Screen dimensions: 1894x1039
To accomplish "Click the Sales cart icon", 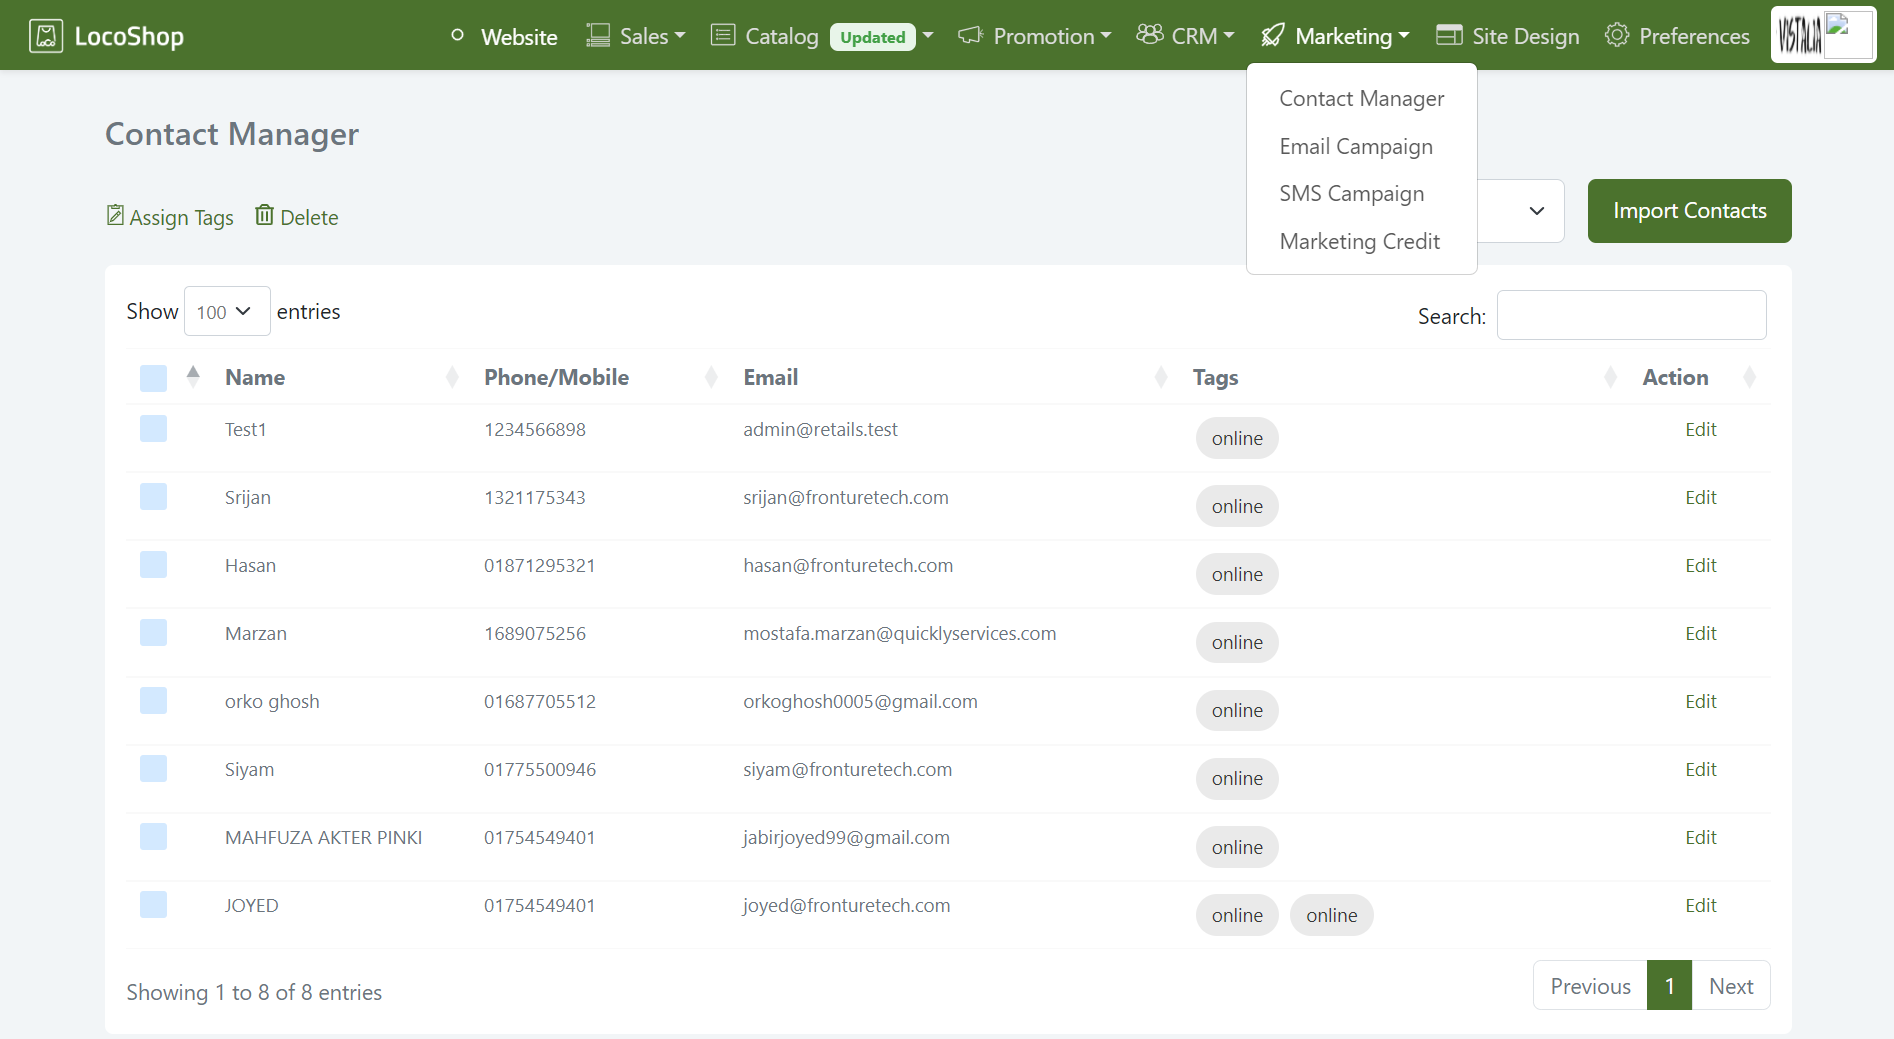I will [598, 36].
